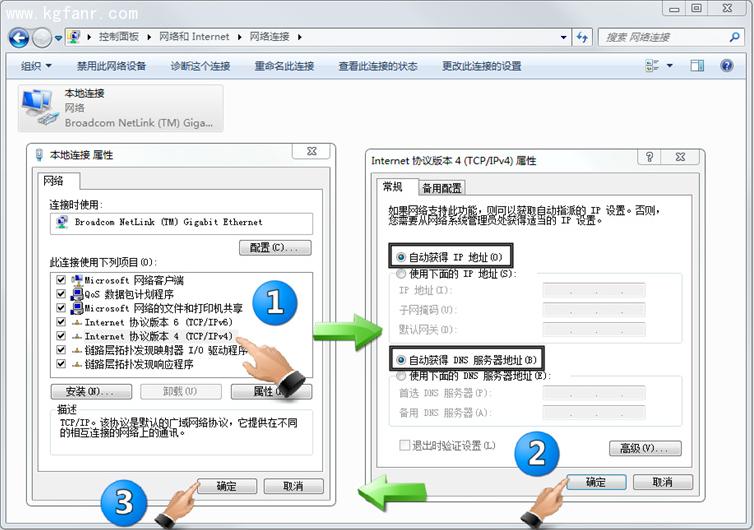Open the 组织 dropdown menu
This screenshot has width=754, height=530.
37,66
